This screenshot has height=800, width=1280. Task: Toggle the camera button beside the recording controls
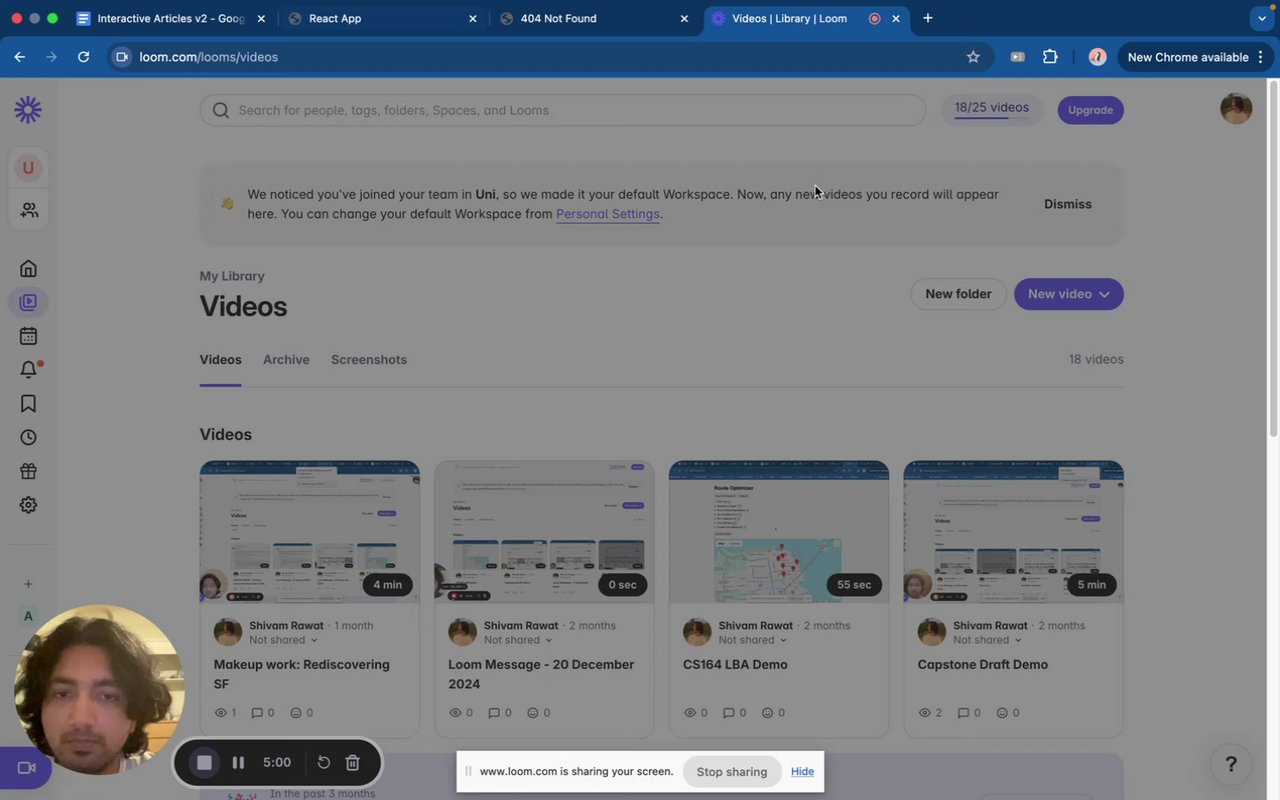[x=26, y=768]
